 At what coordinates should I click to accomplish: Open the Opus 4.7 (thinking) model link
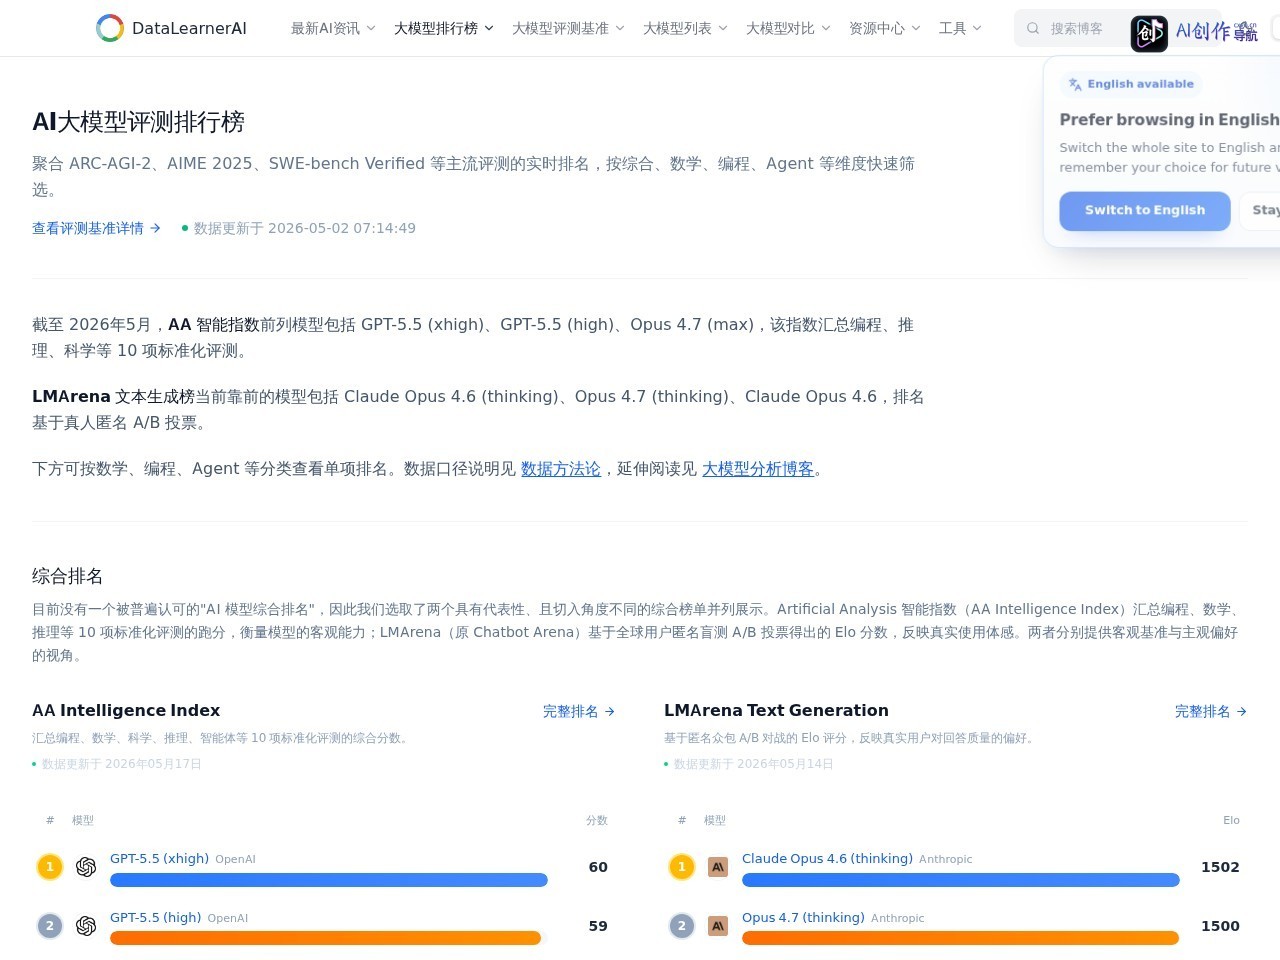tap(803, 917)
